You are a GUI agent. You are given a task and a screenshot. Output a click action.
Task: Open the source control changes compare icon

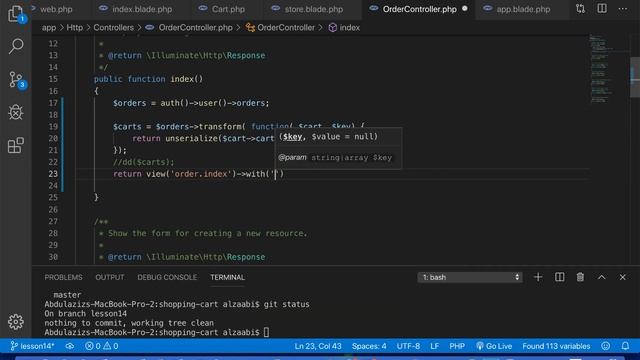(580, 9)
